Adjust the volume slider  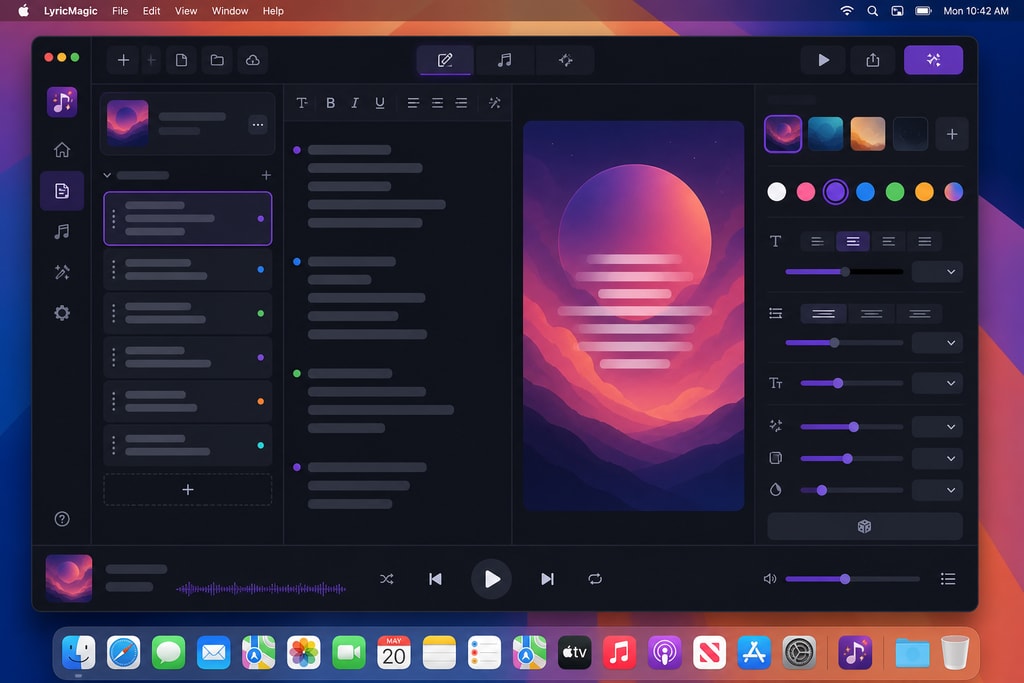852,579
